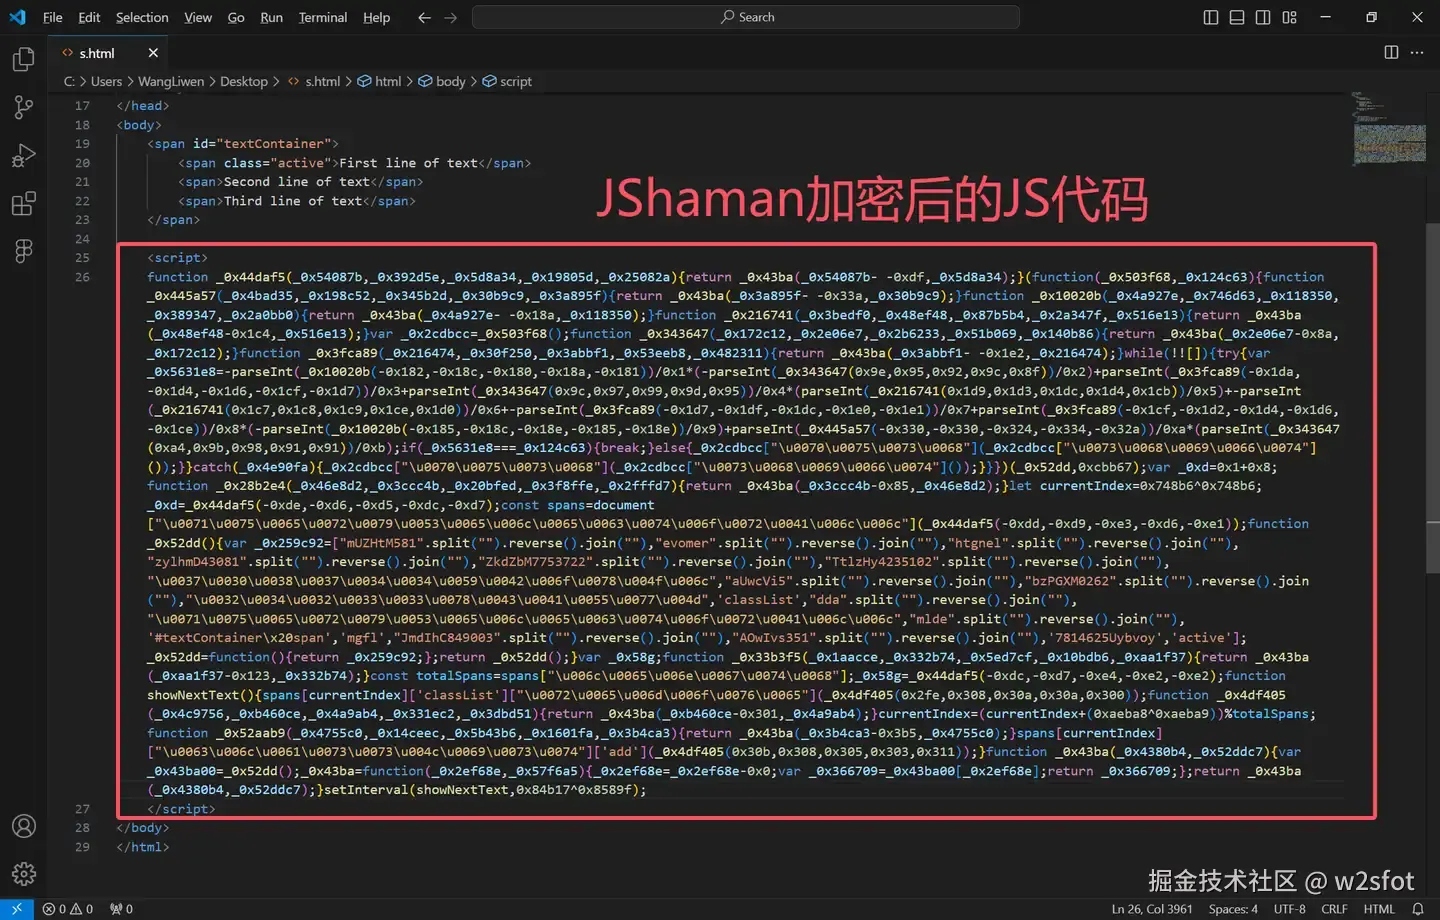The image size is (1440, 920).
Task: Expand the WangLiwen breadcrumb
Action: pyautogui.click(x=171, y=81)
